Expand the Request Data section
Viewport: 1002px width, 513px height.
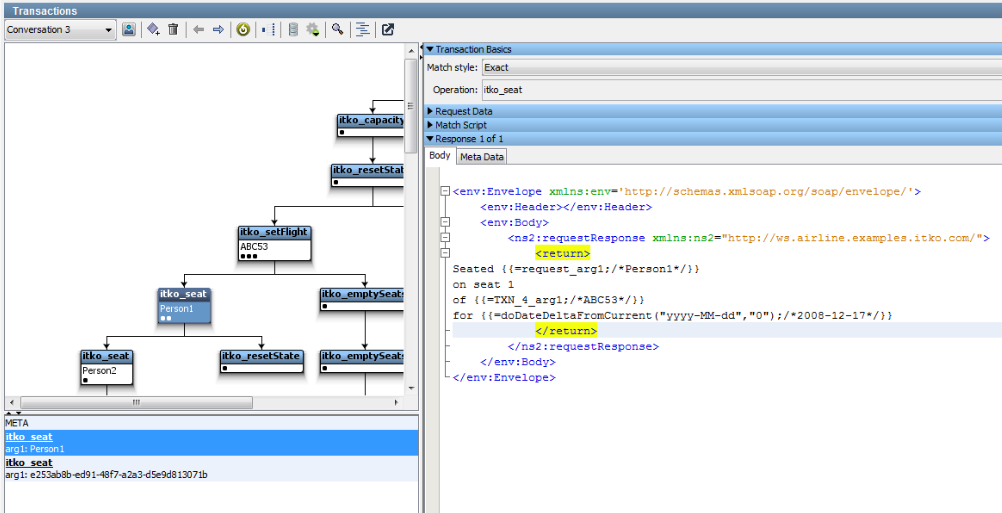(463, 111)
